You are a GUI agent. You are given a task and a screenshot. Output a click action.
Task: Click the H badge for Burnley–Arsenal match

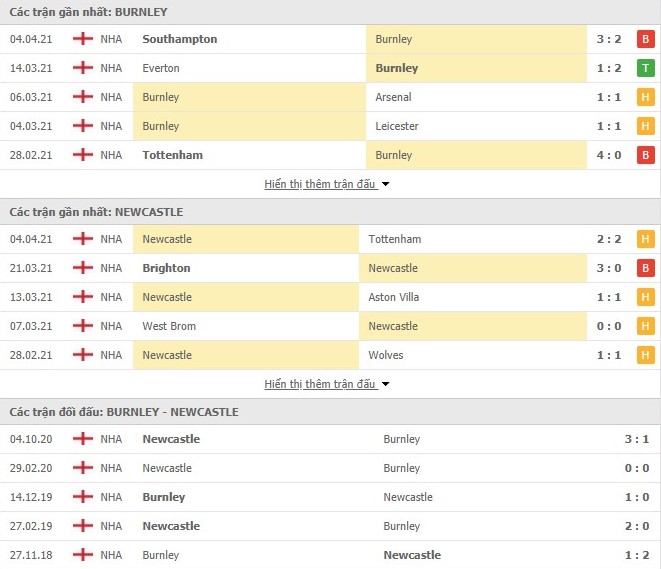coord(646,97)
